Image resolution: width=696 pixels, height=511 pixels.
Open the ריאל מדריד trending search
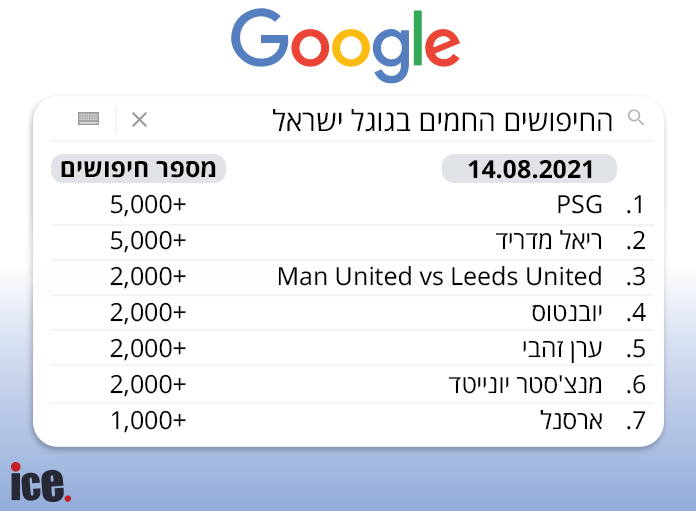pyautogui.click(x=549, y=241)
